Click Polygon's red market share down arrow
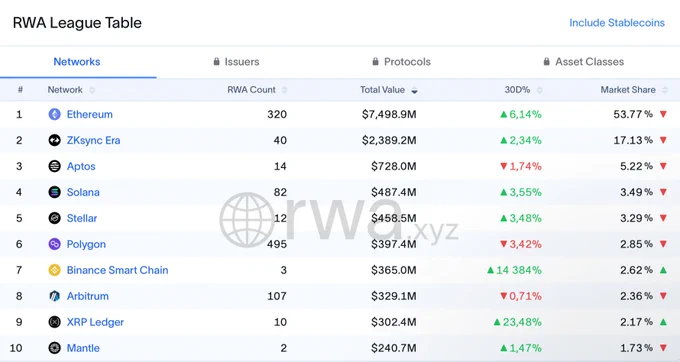680x362 pixels. click(663, 244)
